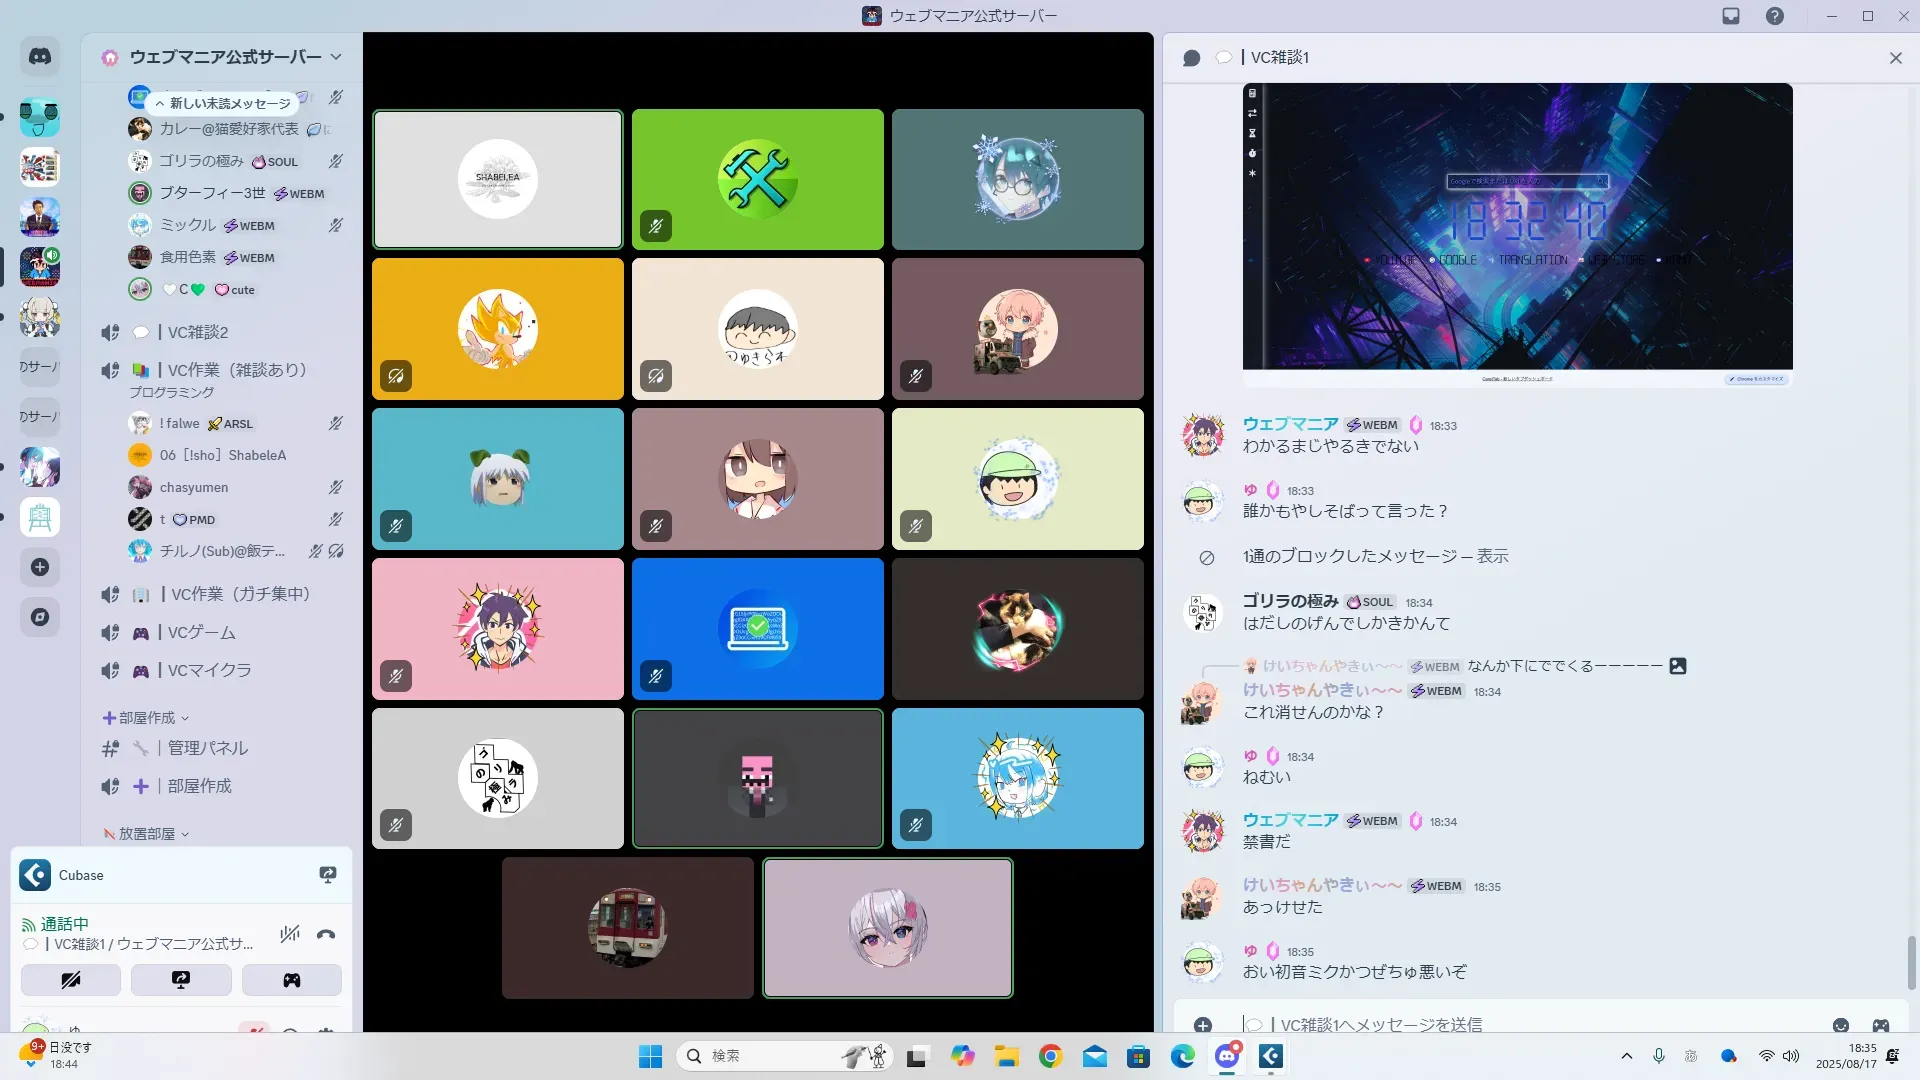Screen dimensions: 1920x1080
Task: Stream Cubase using the share icon
Action: point(327,875)
